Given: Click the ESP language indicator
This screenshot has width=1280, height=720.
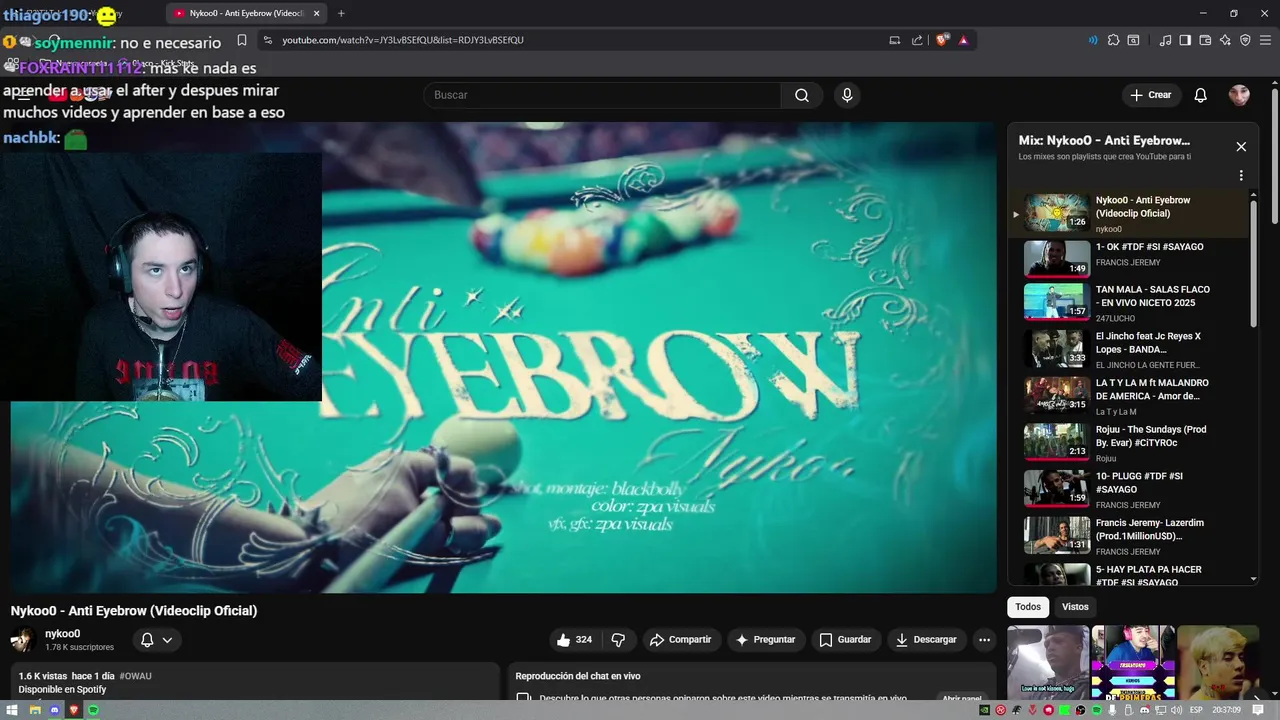Looking at the screenshot, I should click(x=1196, y=710).
